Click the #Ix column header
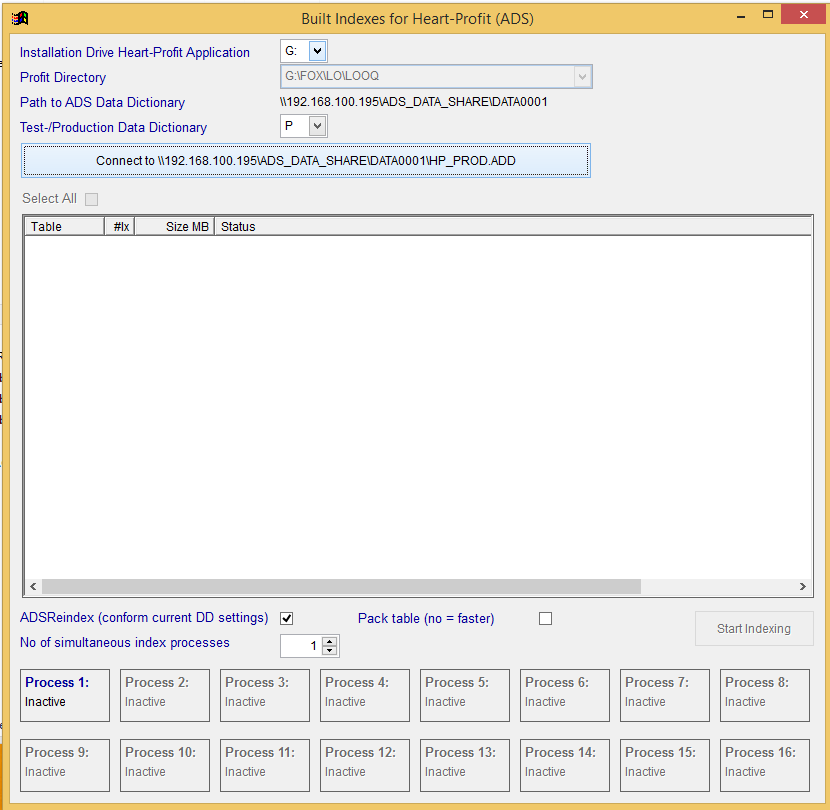The height and width of the screenshot is (810, 830). pyautogui.click(x=120, y=227)
